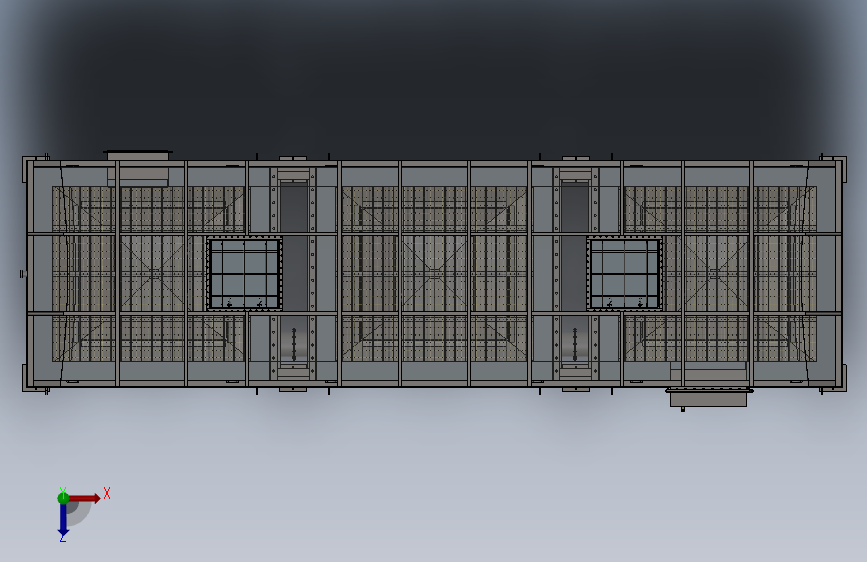The height and width of the screenshot is (562, 867).
Task: Click the blue Z axis arrow of the triad
Action: coord(63,520)
